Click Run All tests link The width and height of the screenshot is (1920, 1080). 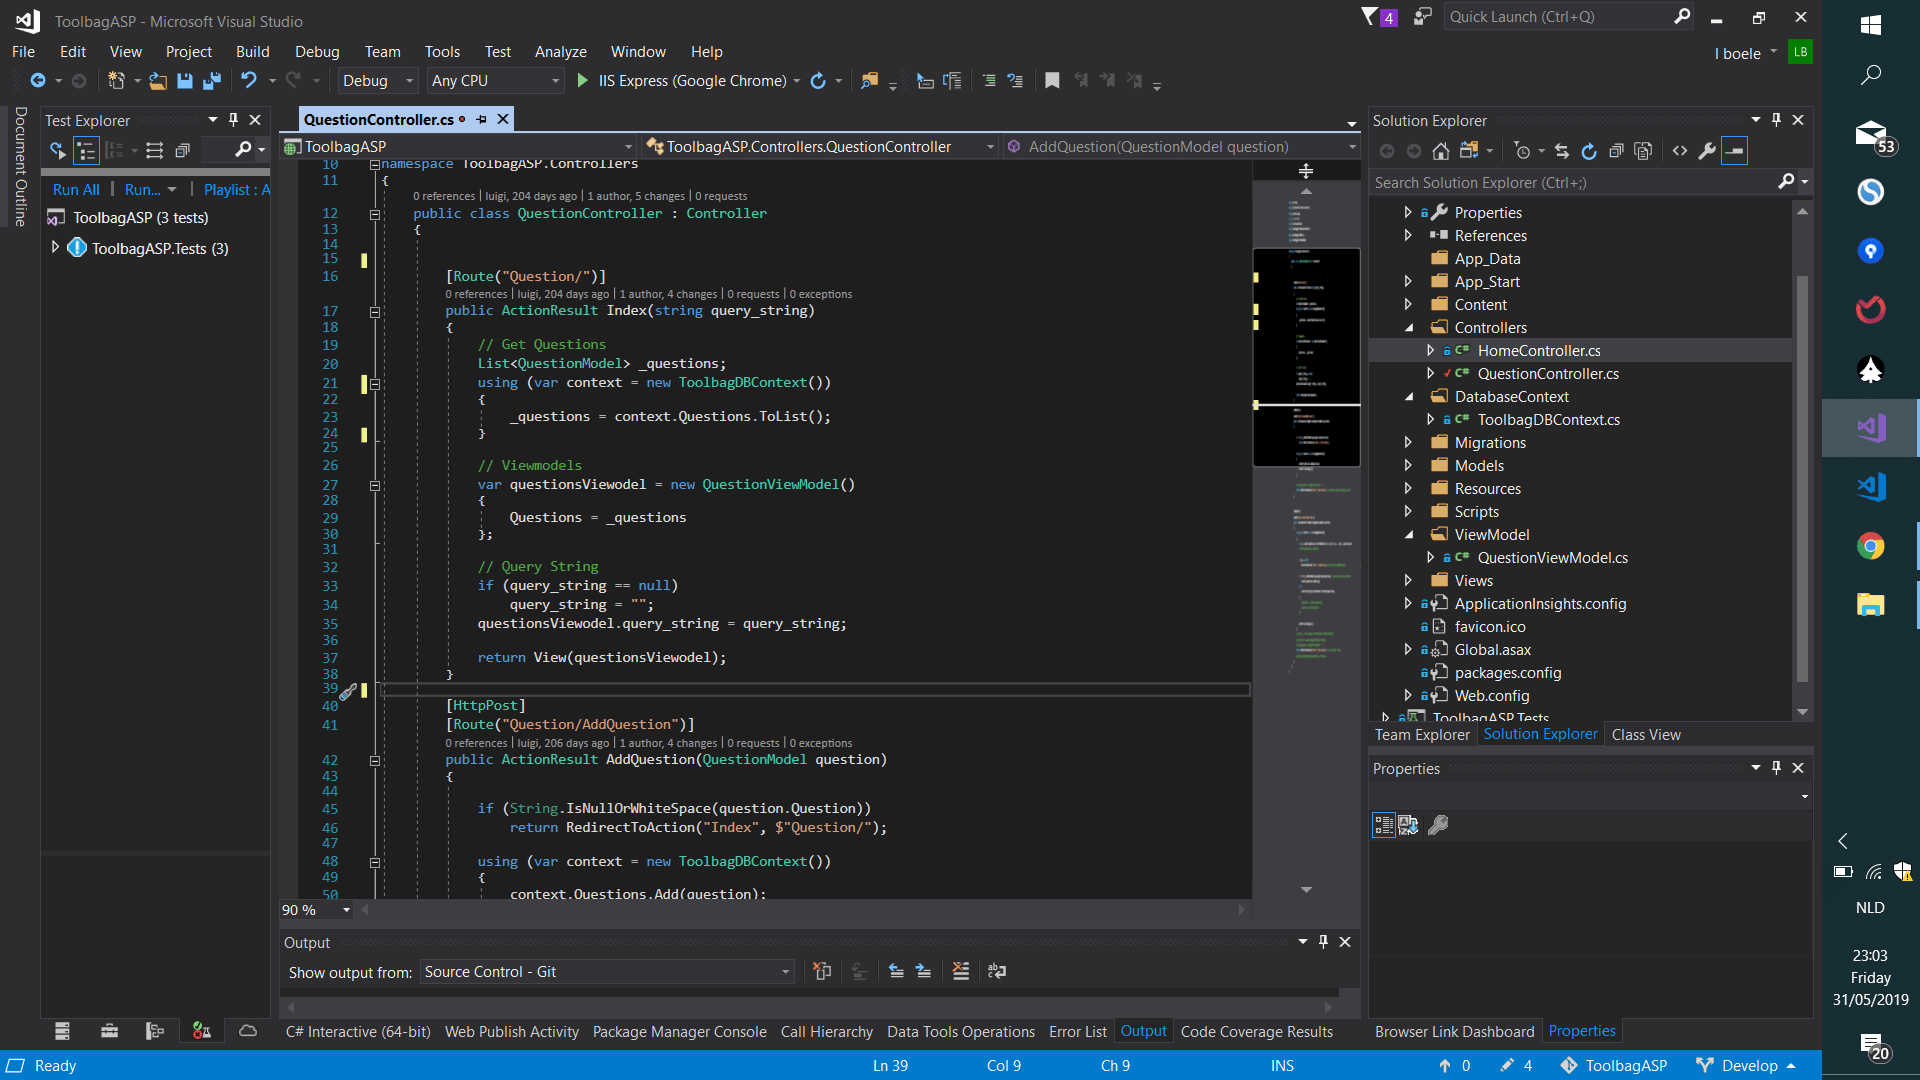click(76, 190)
